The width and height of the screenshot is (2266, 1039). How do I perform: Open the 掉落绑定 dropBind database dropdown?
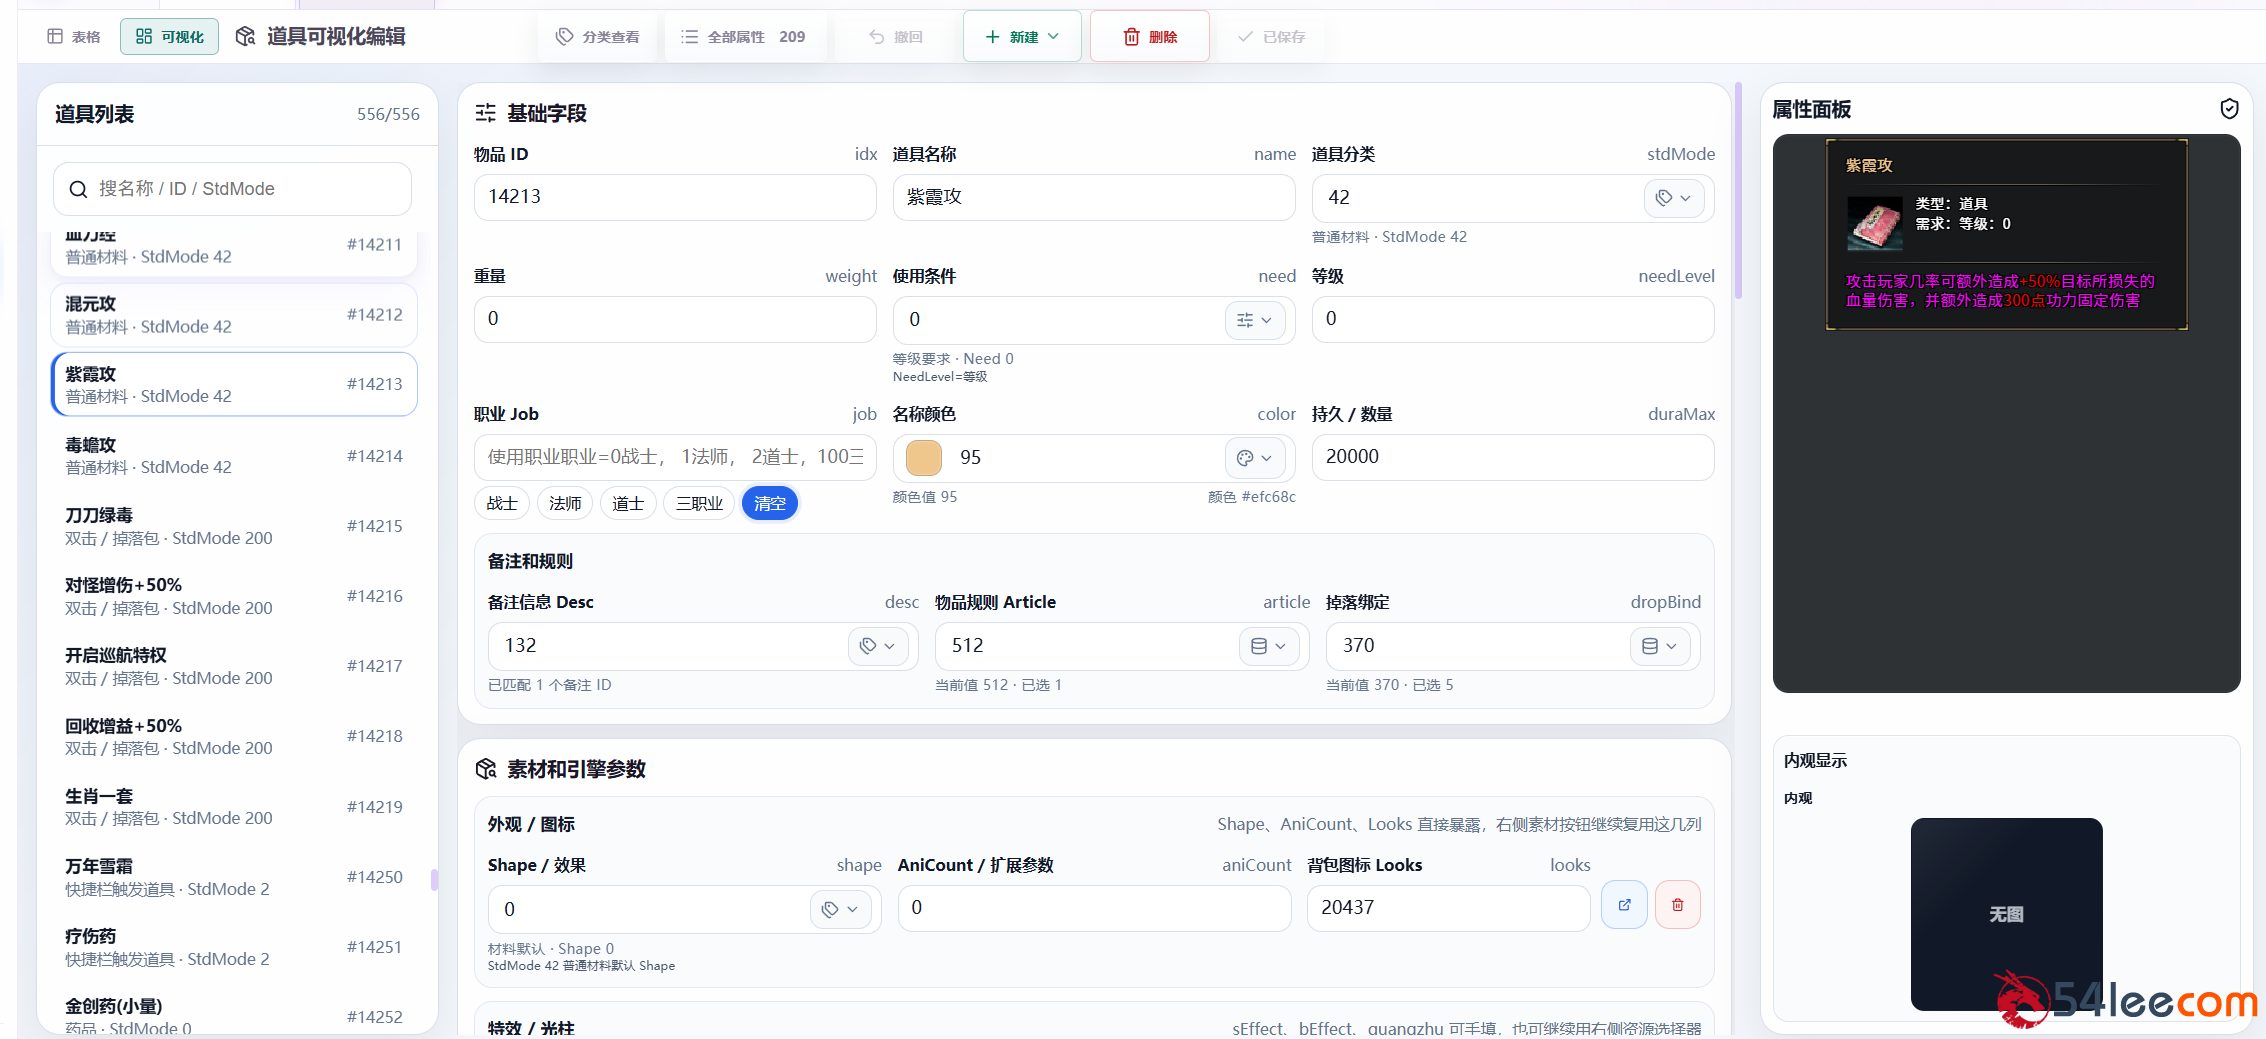(x=1659, y=646)
